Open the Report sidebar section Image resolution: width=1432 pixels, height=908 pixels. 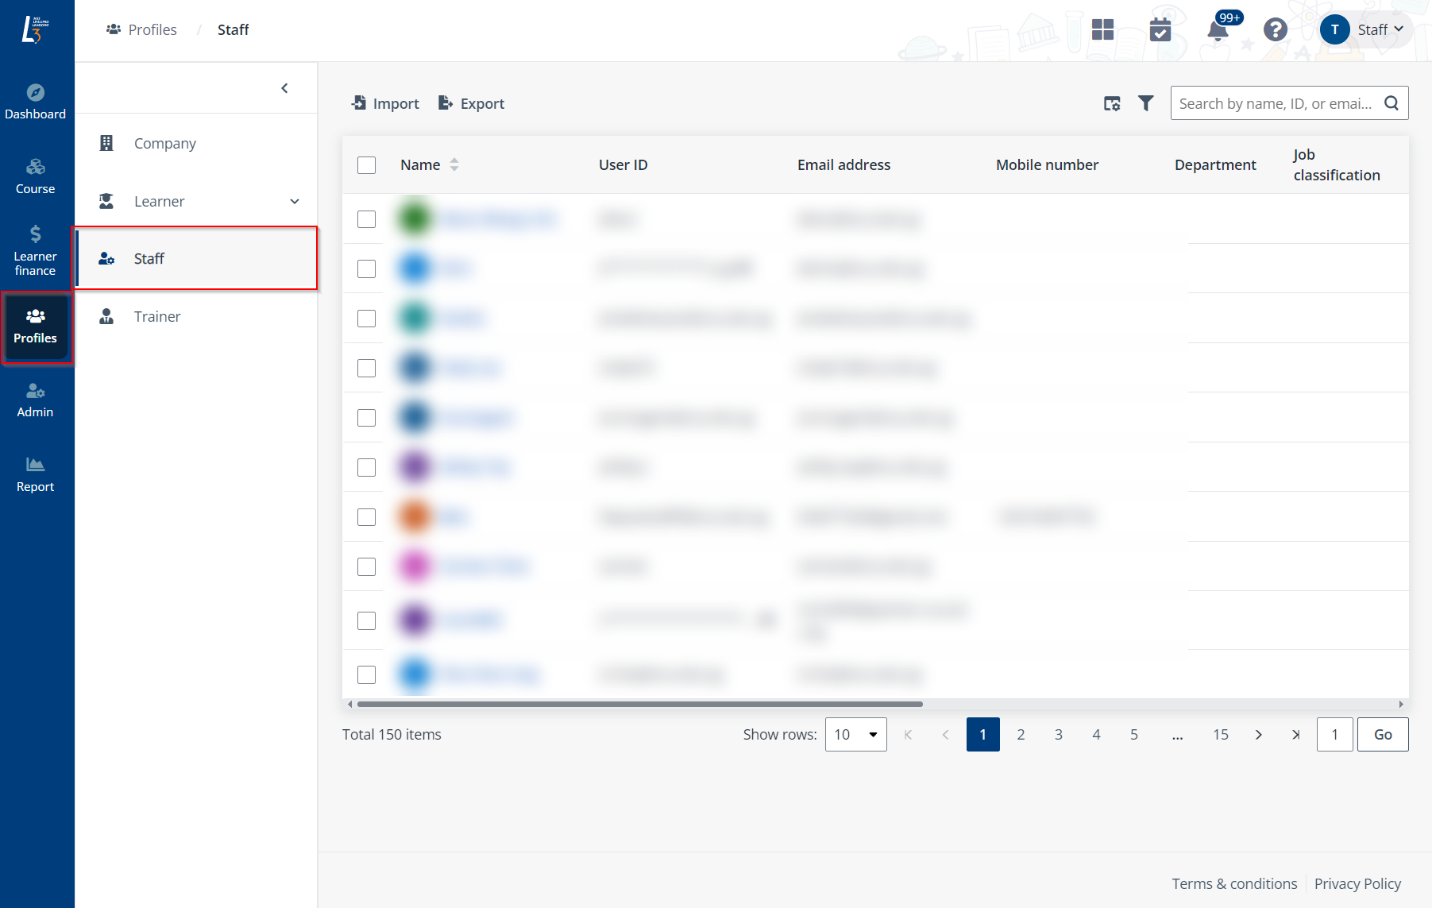tap(36, 474)
